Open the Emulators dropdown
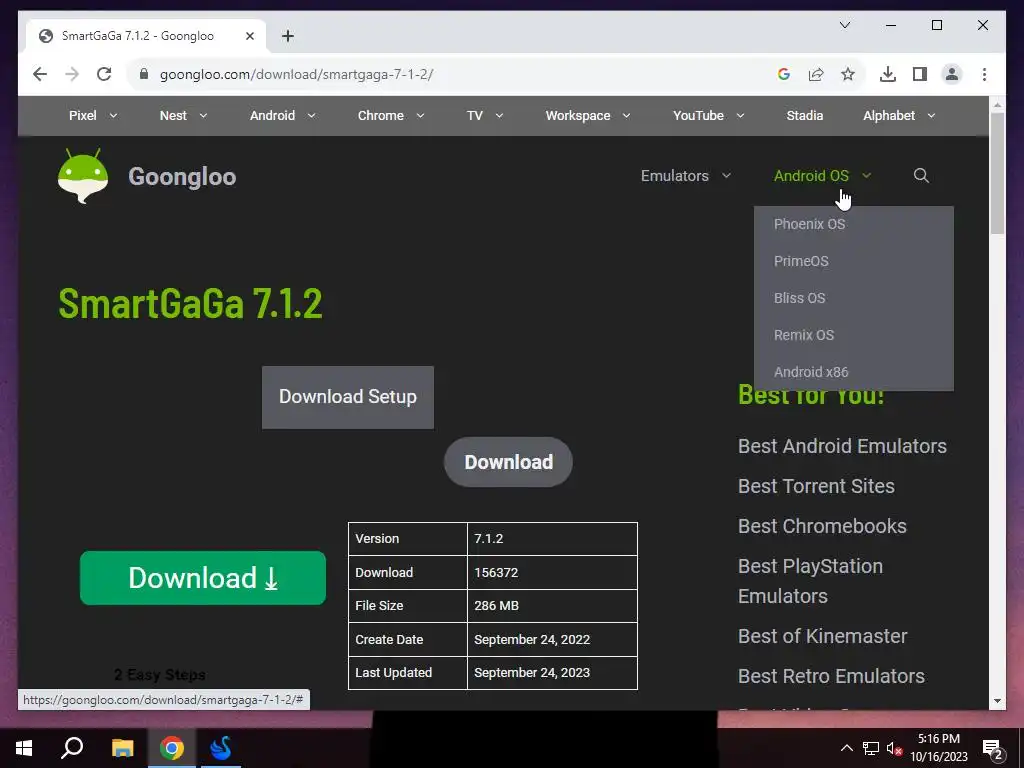The height and width of the screenshot is (768, 1024). (x=685, y=176)
